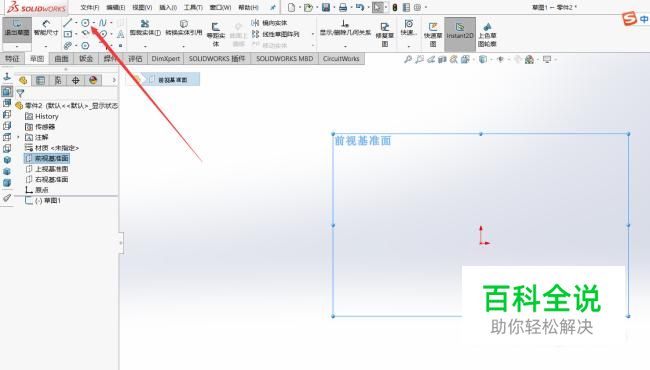Select History in the feature tree

pyautogui.click(x=46, y=116)
